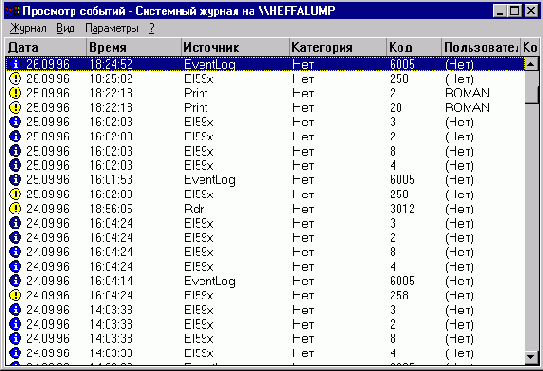Click source Rdr in the 24.09.96 row
Screen dimensions: 543x371
pyautogui.click(x=194, y=209)
